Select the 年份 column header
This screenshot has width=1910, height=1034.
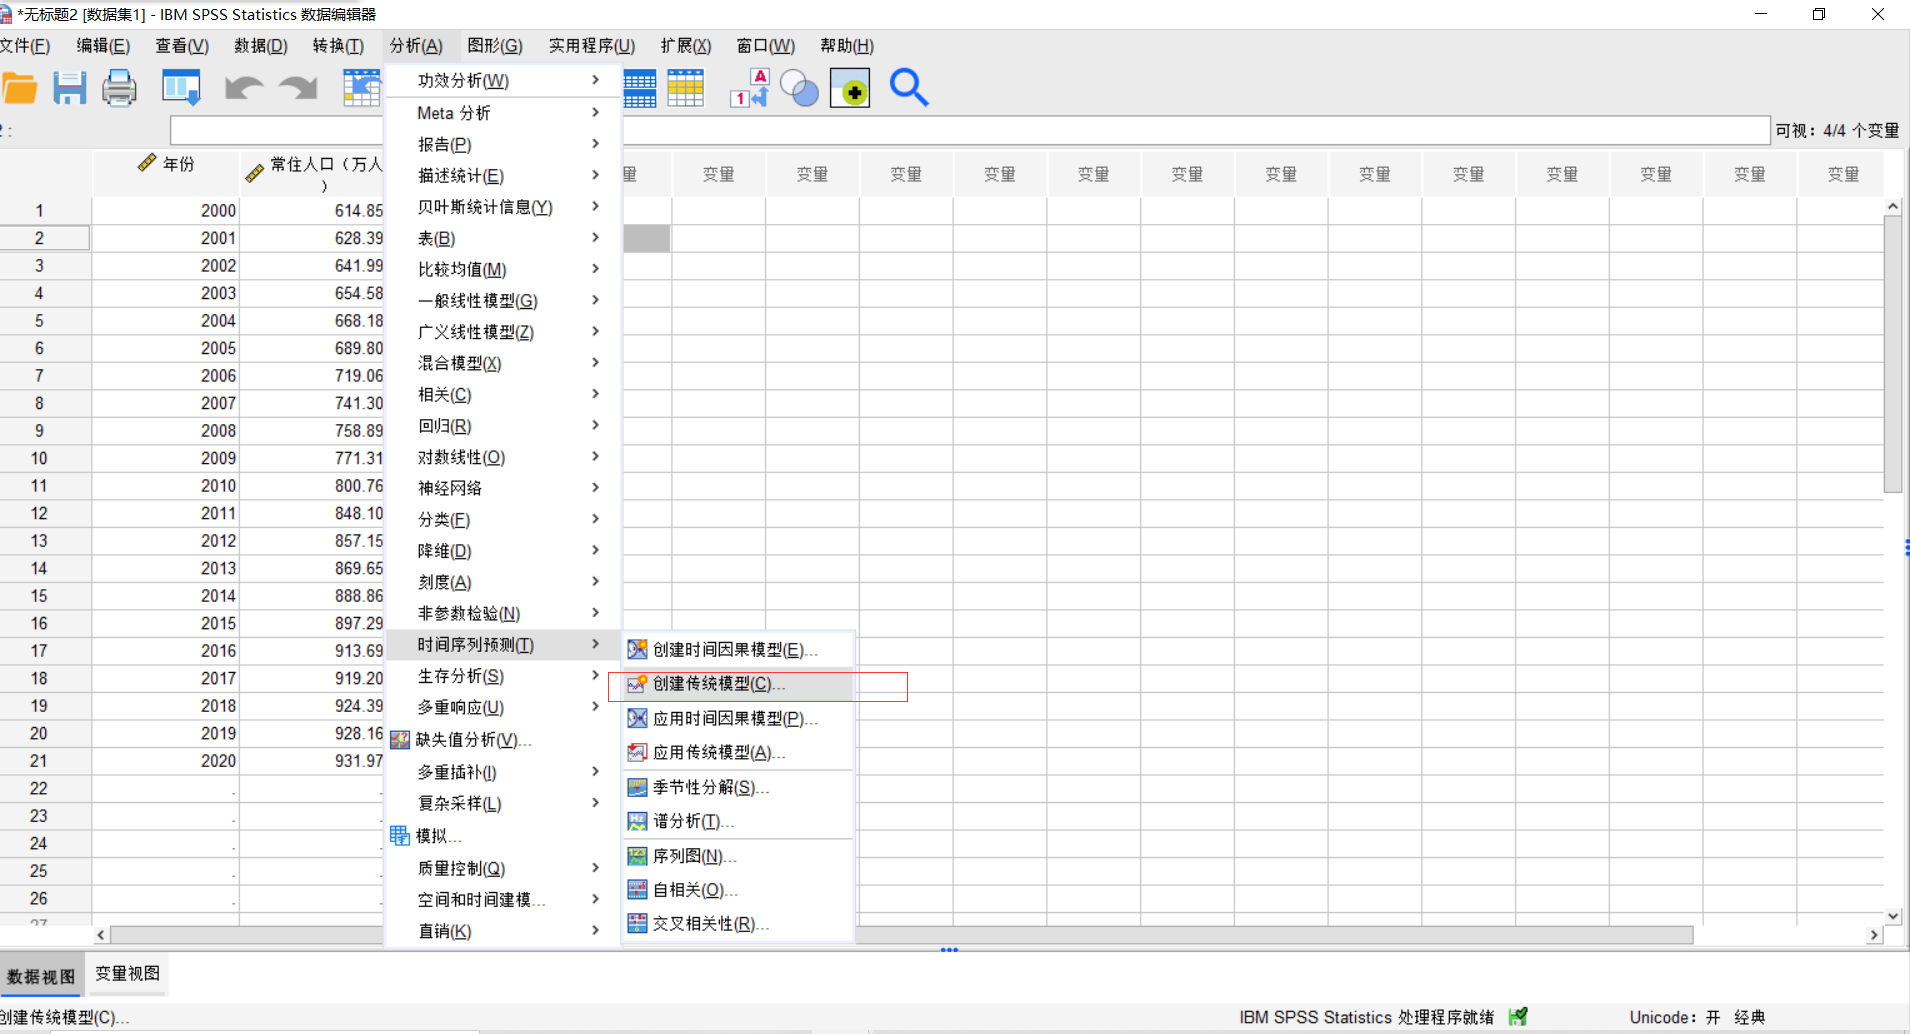click(x=166, y=173)
